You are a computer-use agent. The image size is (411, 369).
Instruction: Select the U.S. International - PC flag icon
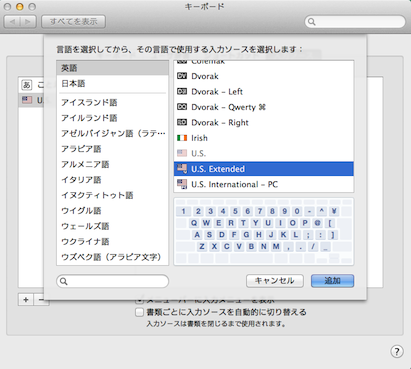(182, 184)
